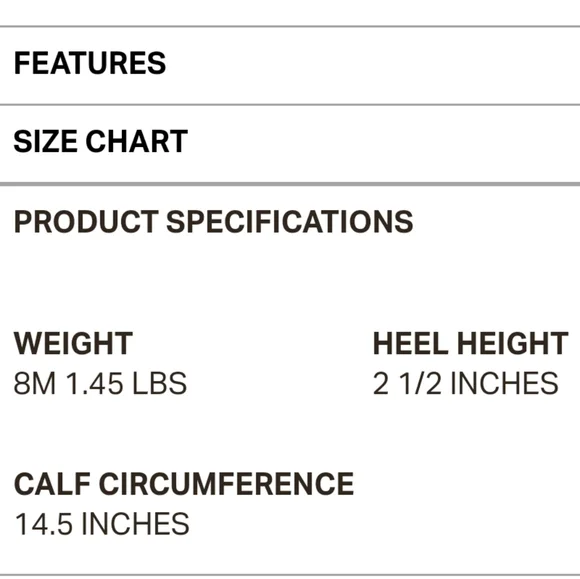Click the word SIZE in SIZE CHART
The height and width of the screenshot is (579, 580).
45,141
